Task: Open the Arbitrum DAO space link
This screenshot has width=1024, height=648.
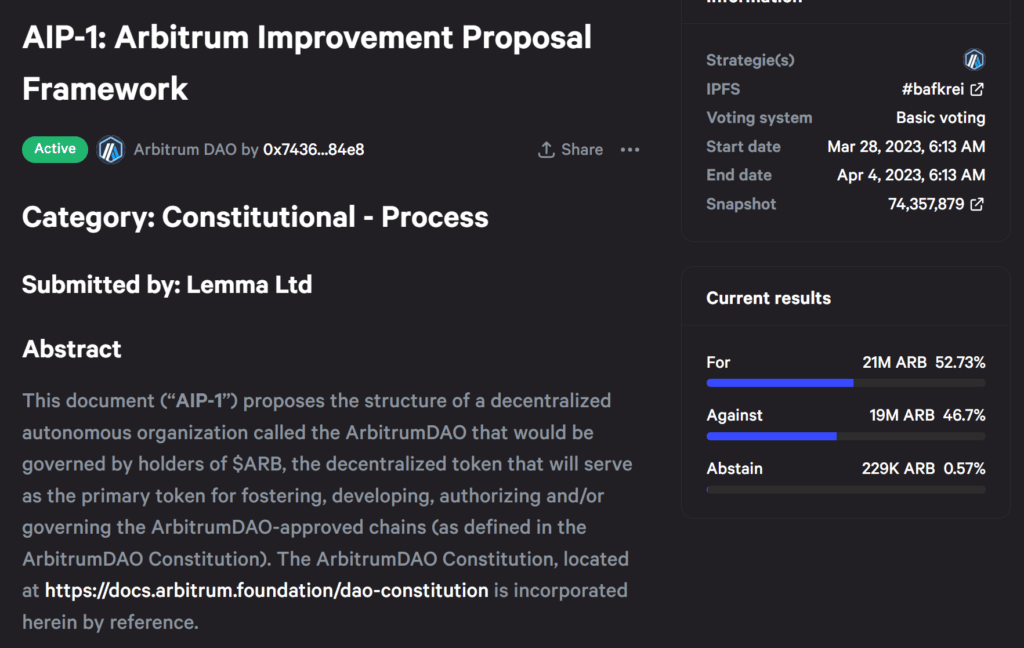Action: [185, 150]
